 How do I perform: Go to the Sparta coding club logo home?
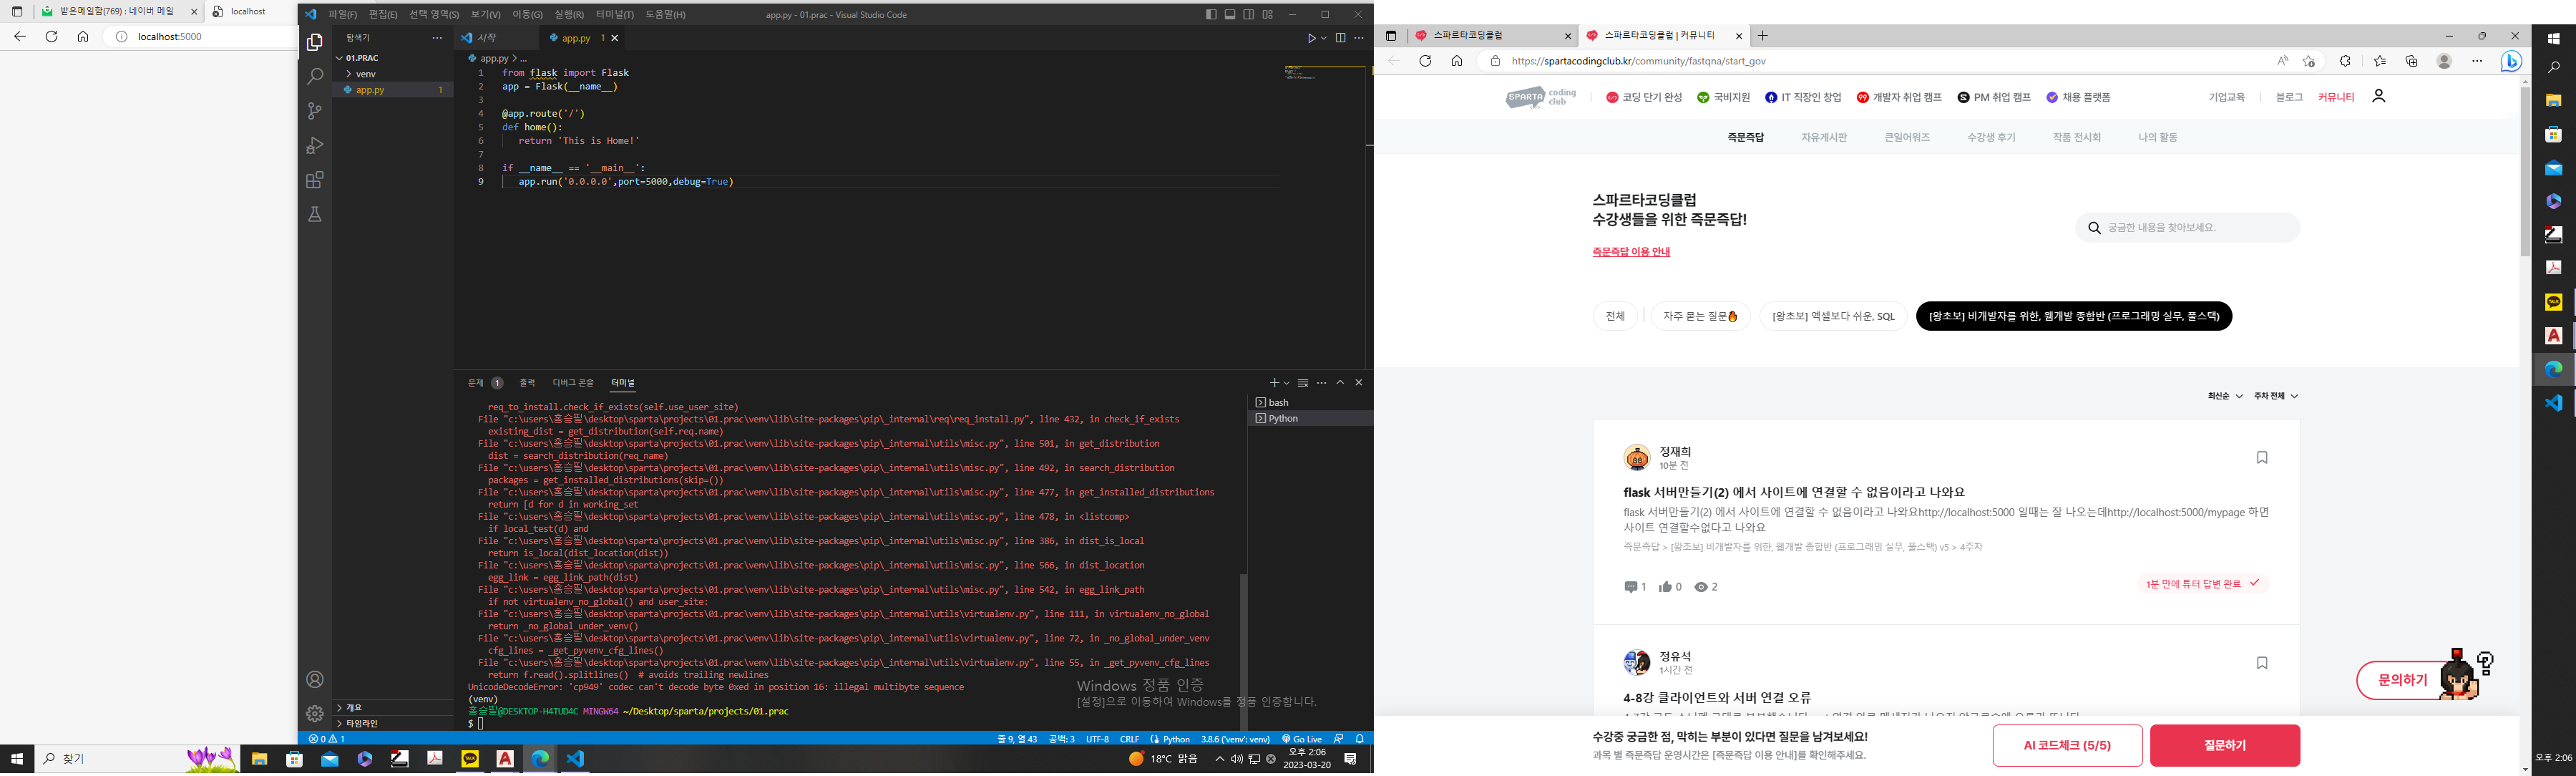[x=1541, y=97]
